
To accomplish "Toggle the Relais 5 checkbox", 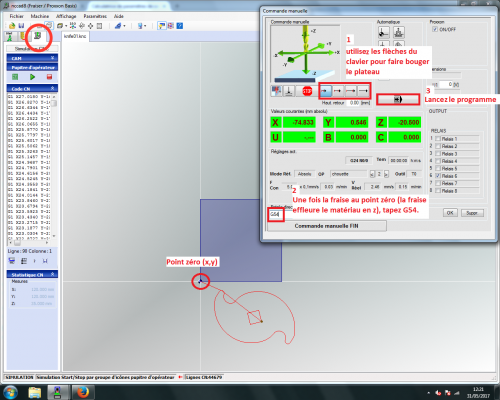I will [438, 168].
